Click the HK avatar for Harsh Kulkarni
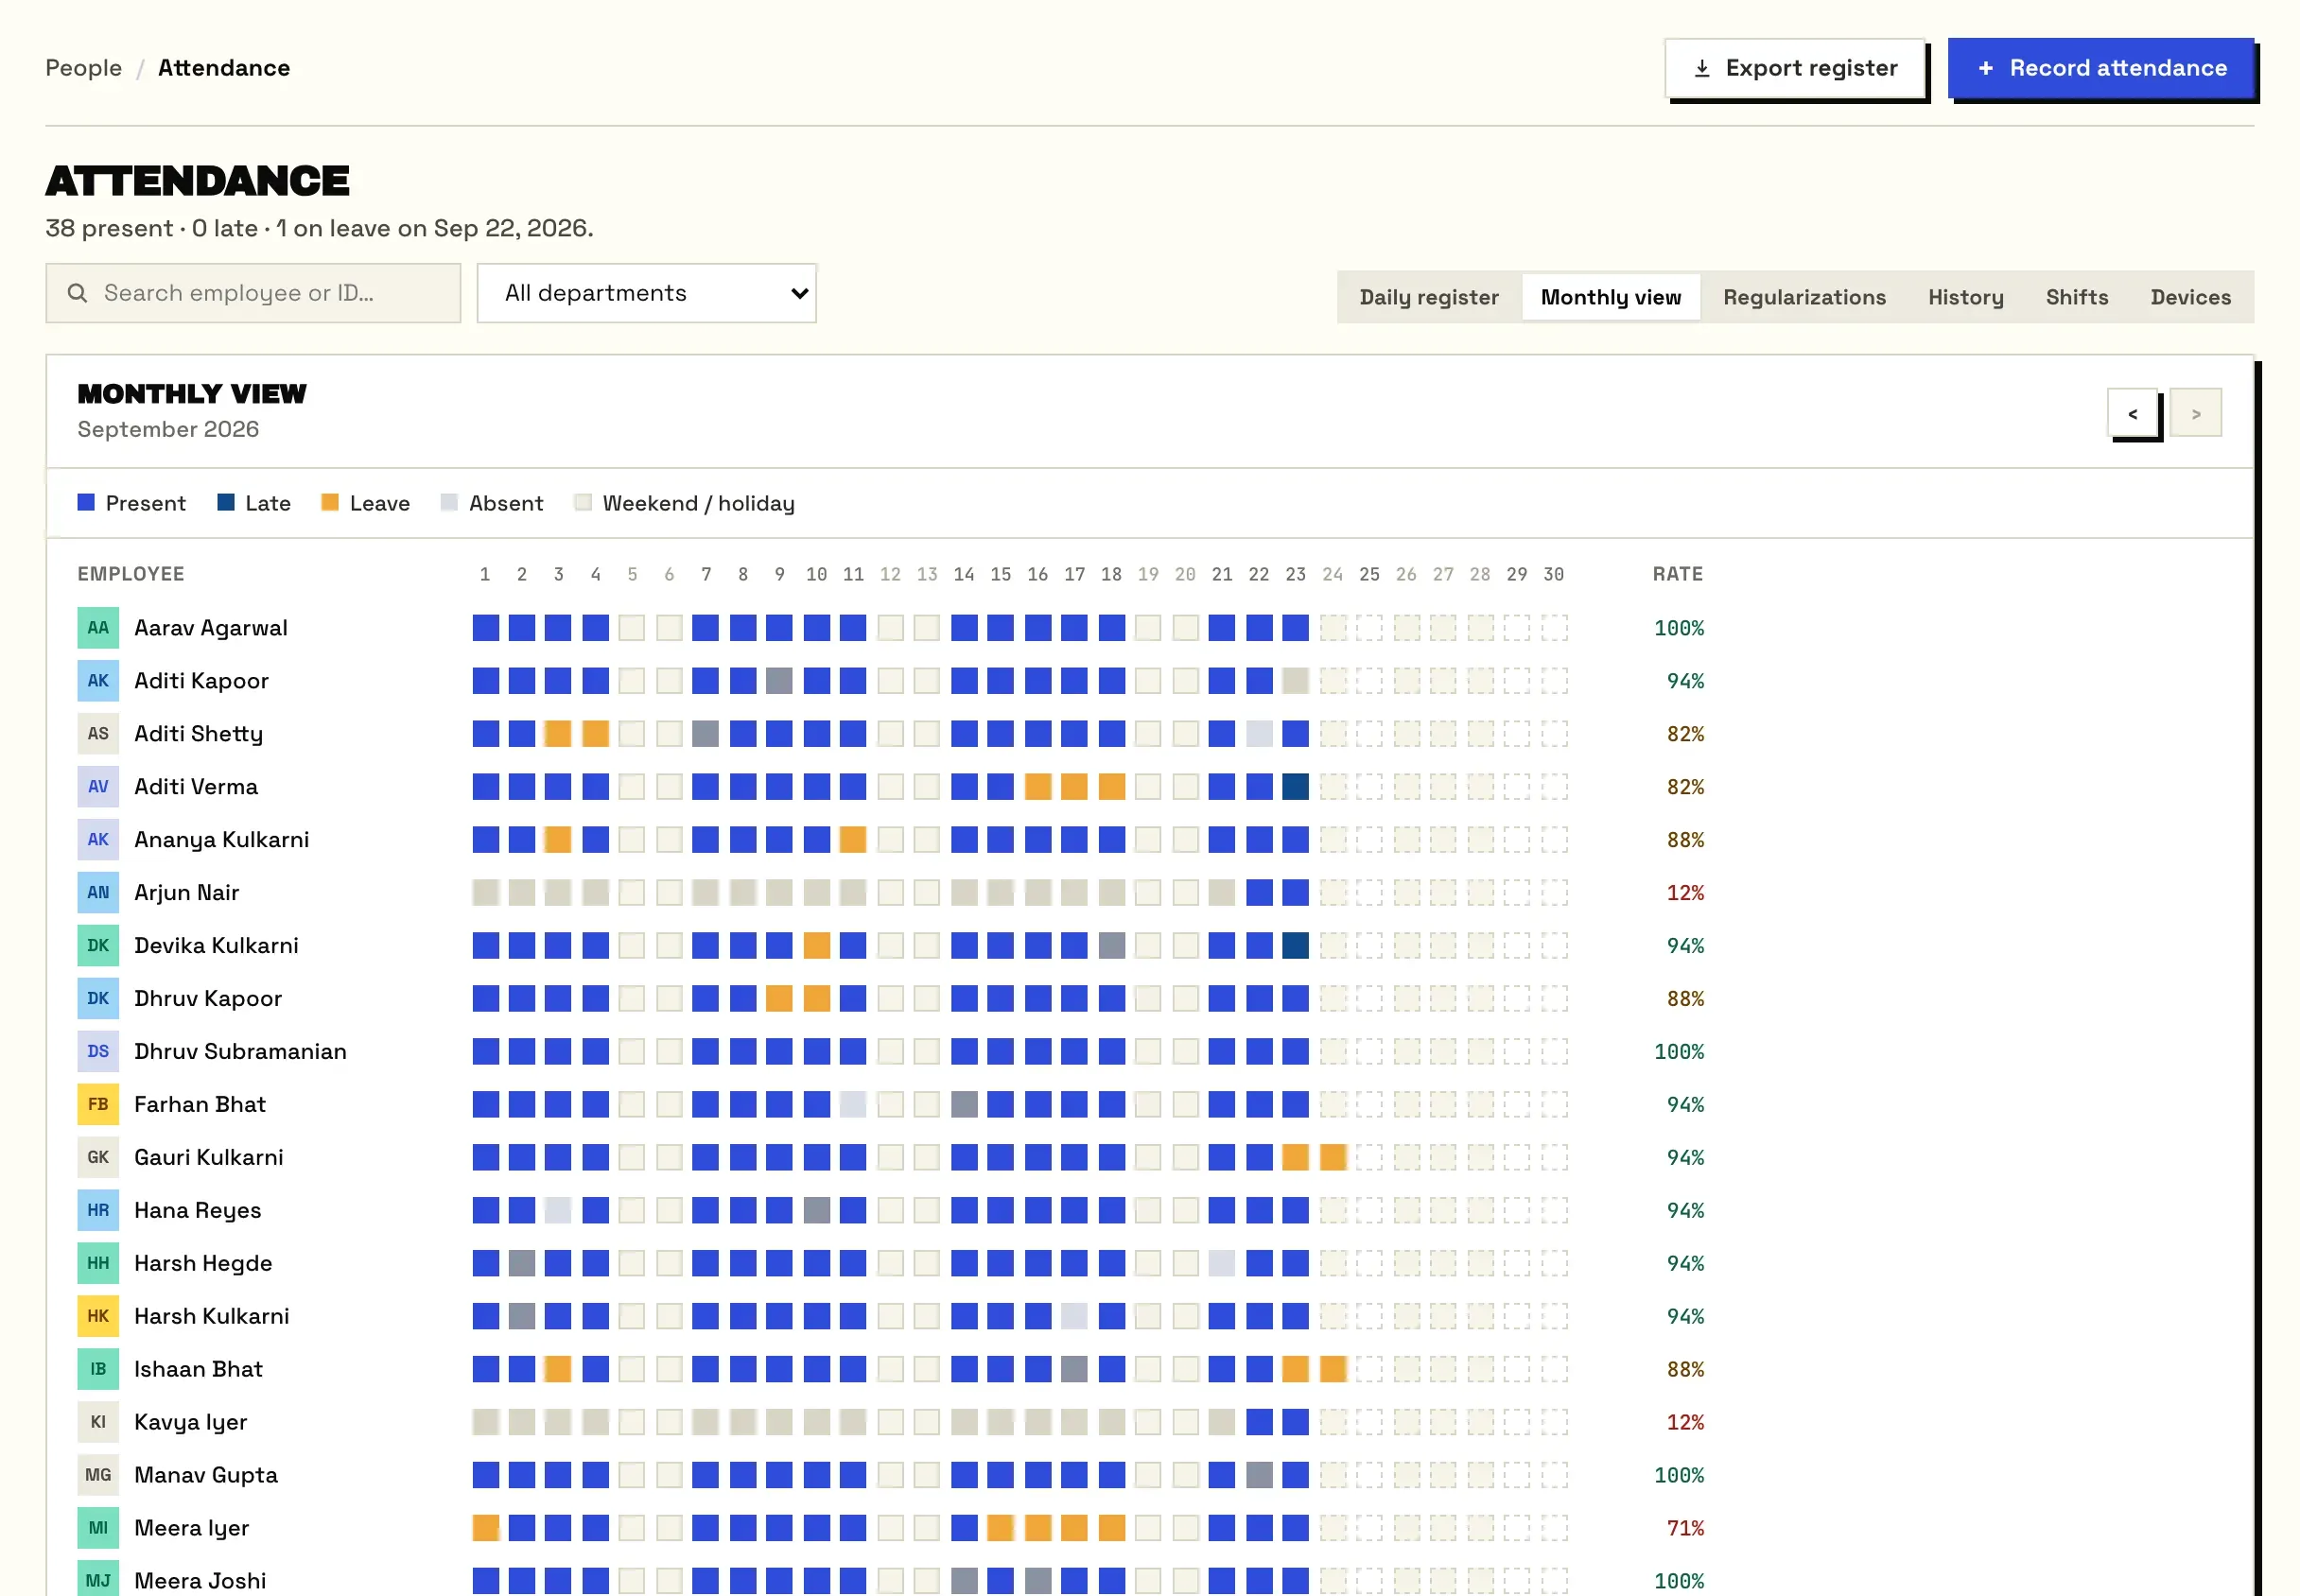The height and width of the screenshot is (1596, 2300). pos(98,1317)
